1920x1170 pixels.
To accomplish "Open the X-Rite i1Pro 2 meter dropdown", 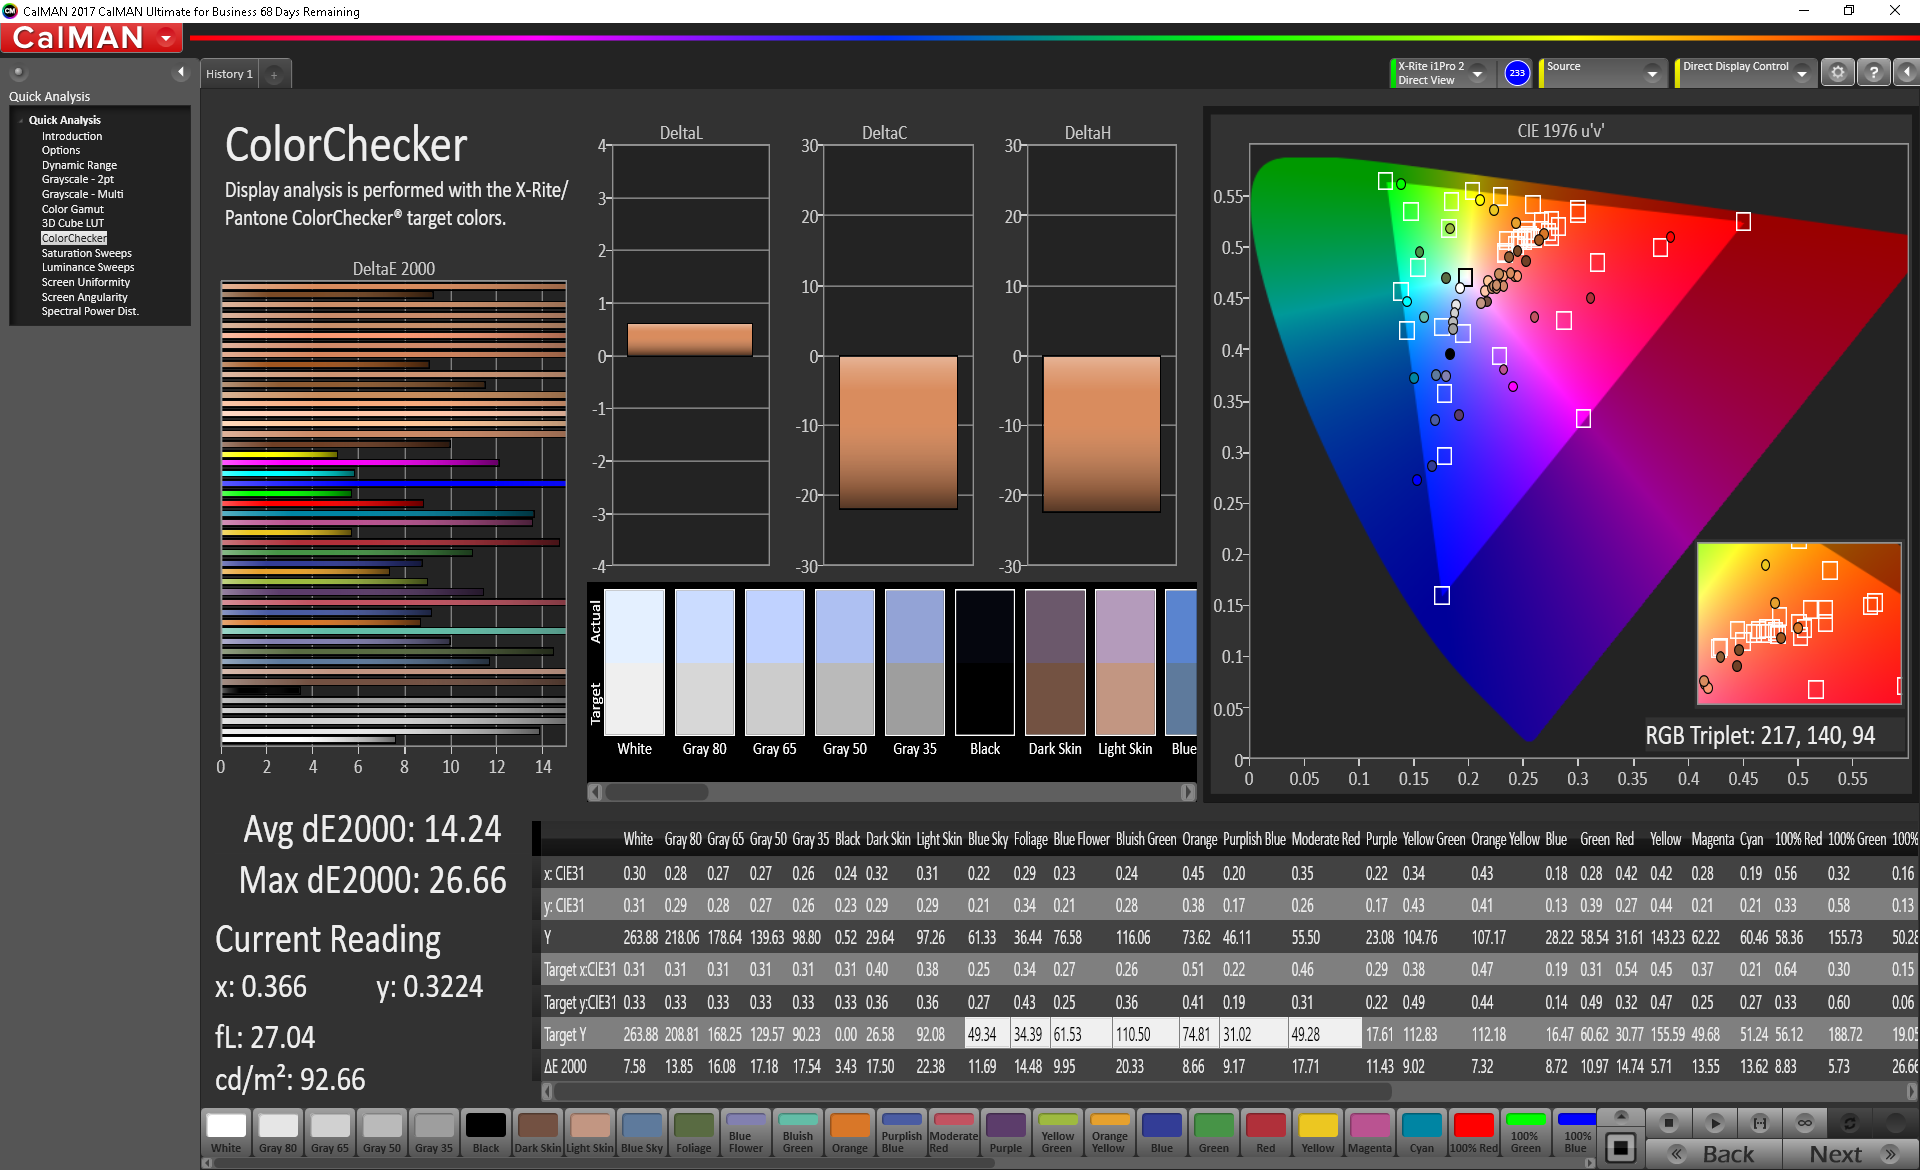I will [1477, 73].
